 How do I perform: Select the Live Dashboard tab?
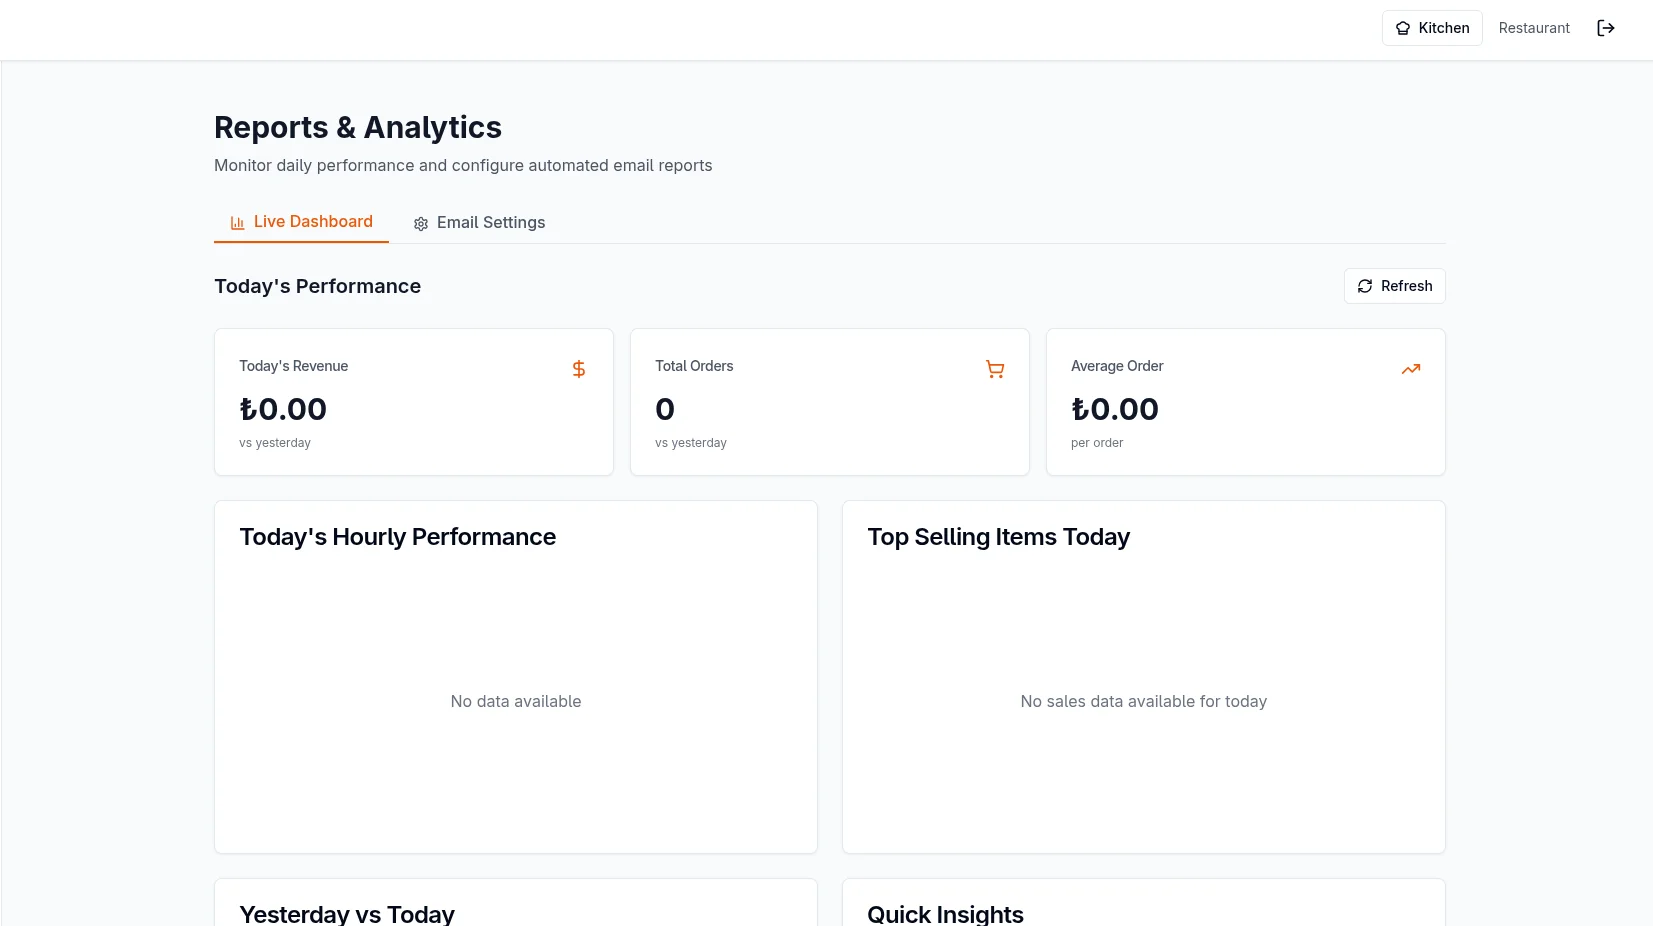tap(301, 222)
